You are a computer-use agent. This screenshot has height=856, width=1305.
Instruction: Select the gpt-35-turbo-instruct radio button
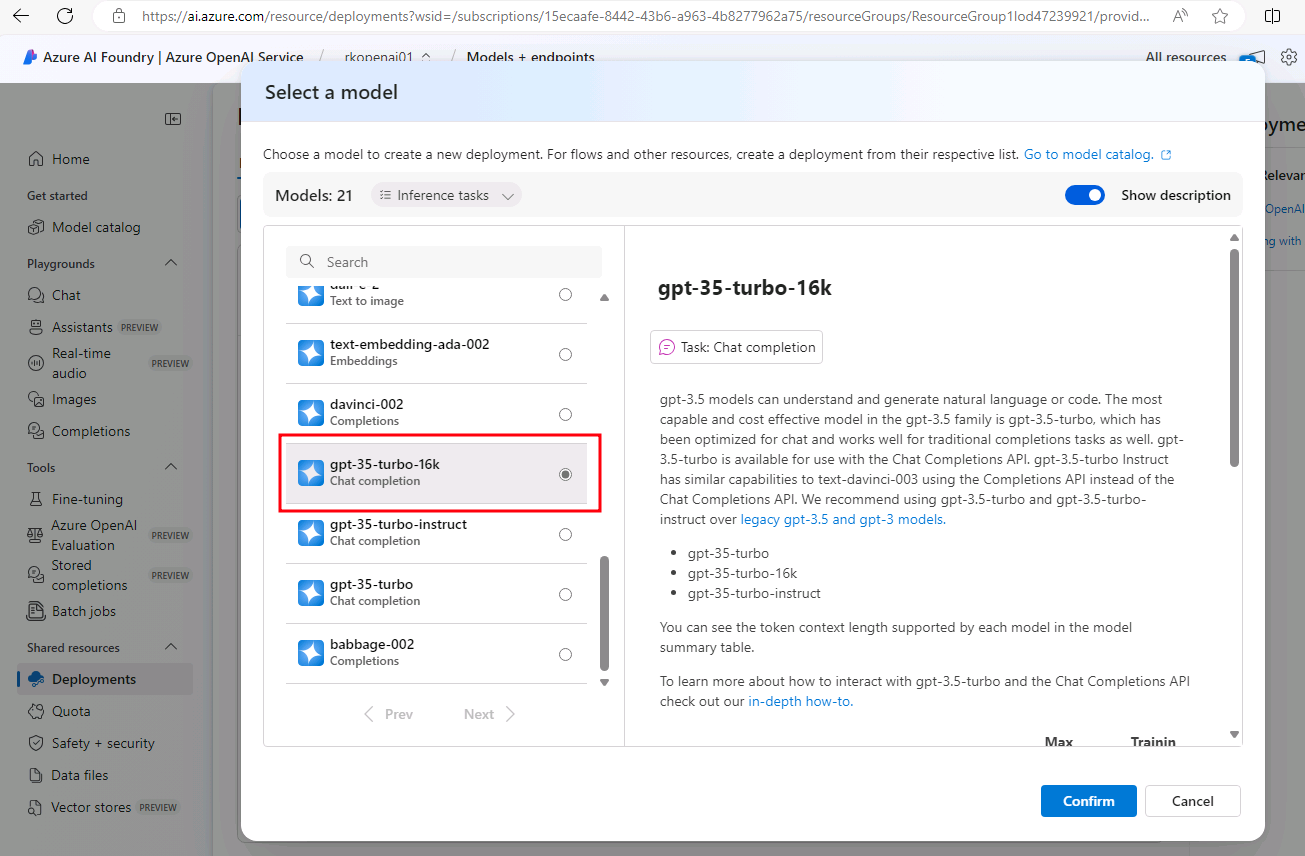(566, 534)
